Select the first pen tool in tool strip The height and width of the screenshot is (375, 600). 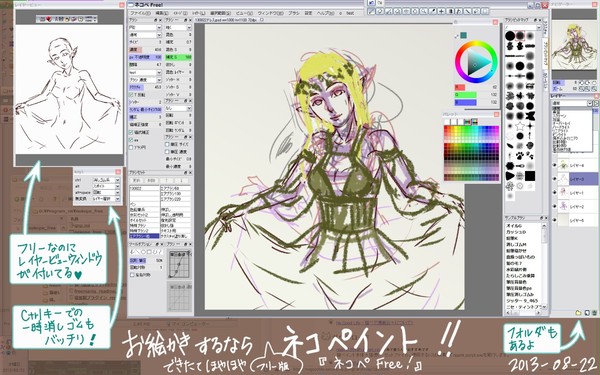371,11
